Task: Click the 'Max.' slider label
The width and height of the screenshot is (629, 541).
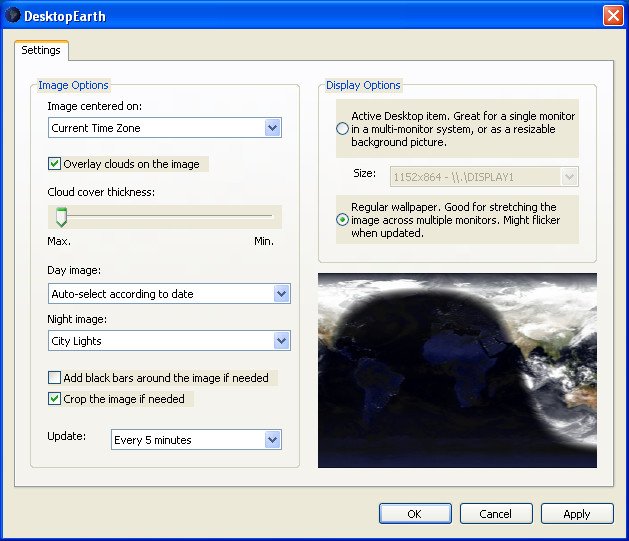Action: click(x=59, y=241)
